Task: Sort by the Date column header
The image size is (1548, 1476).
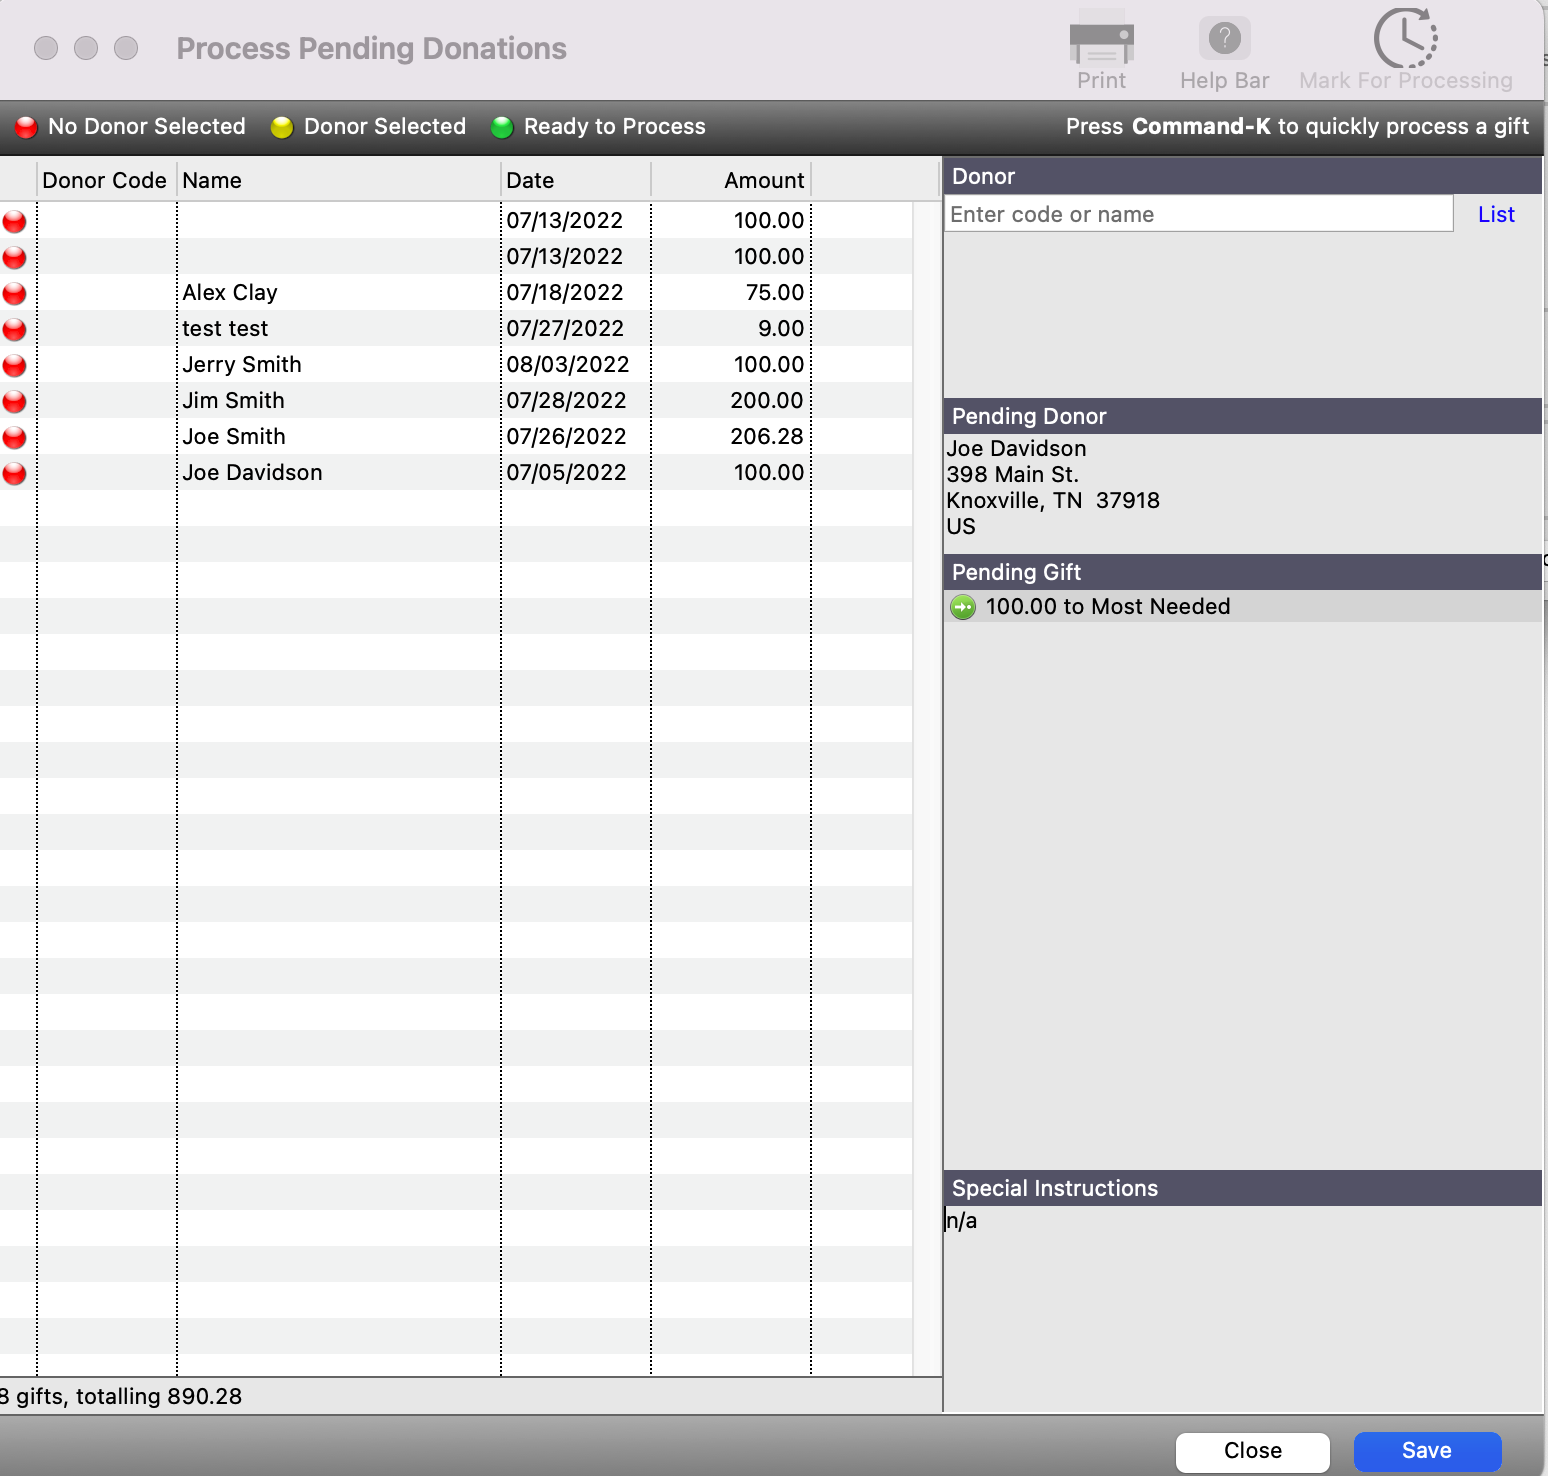Action: (x=530, y=181)
